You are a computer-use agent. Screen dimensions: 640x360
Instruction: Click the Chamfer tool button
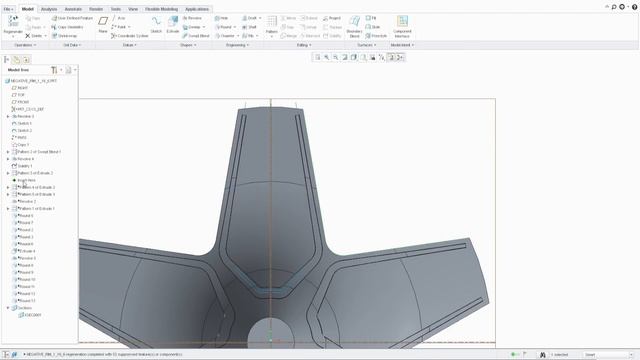225,36
